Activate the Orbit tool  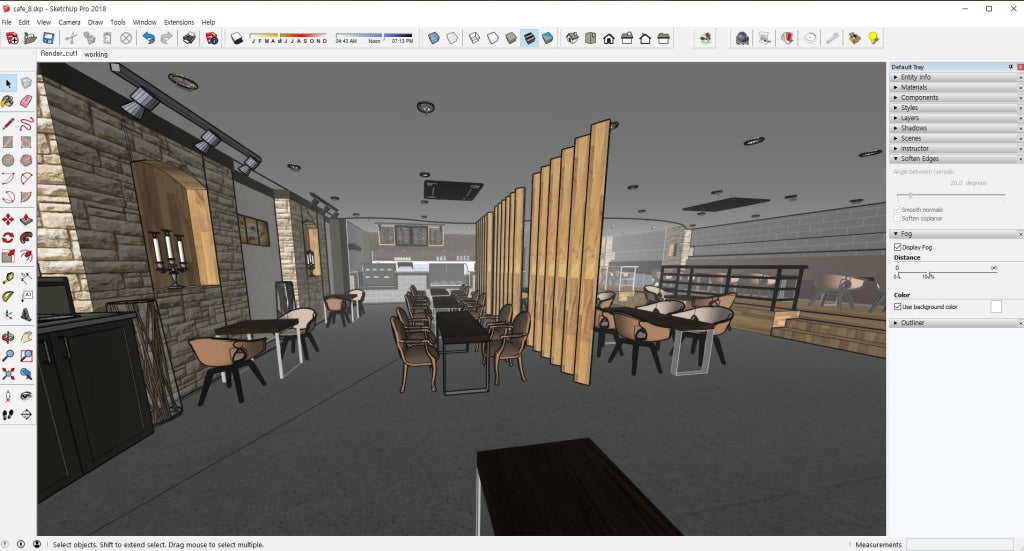pyautogui.click(x=8, y=338)
